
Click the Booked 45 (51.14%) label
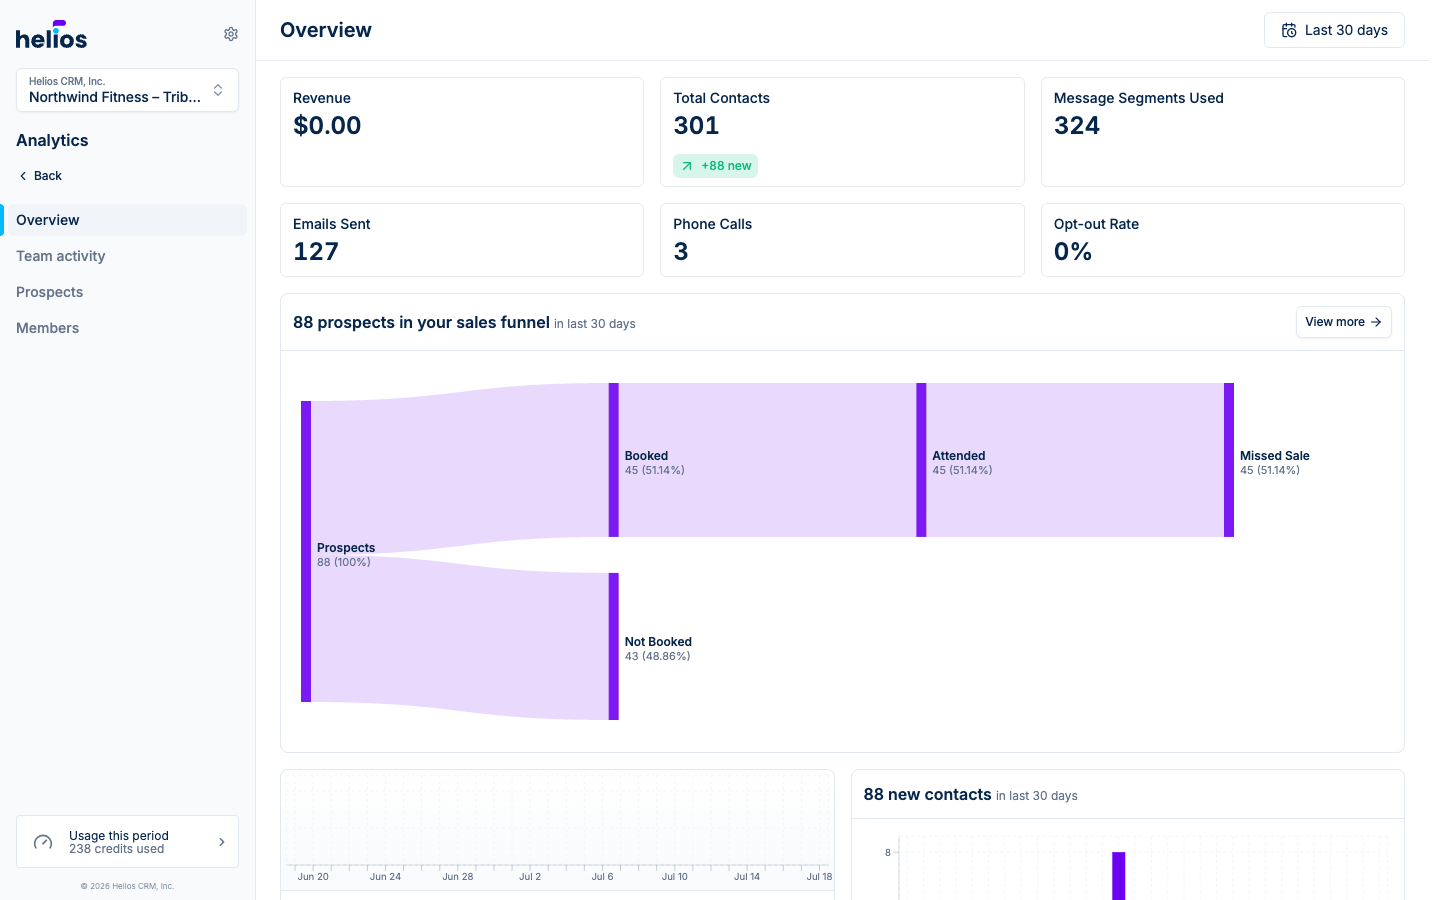[x=655, y=463]
